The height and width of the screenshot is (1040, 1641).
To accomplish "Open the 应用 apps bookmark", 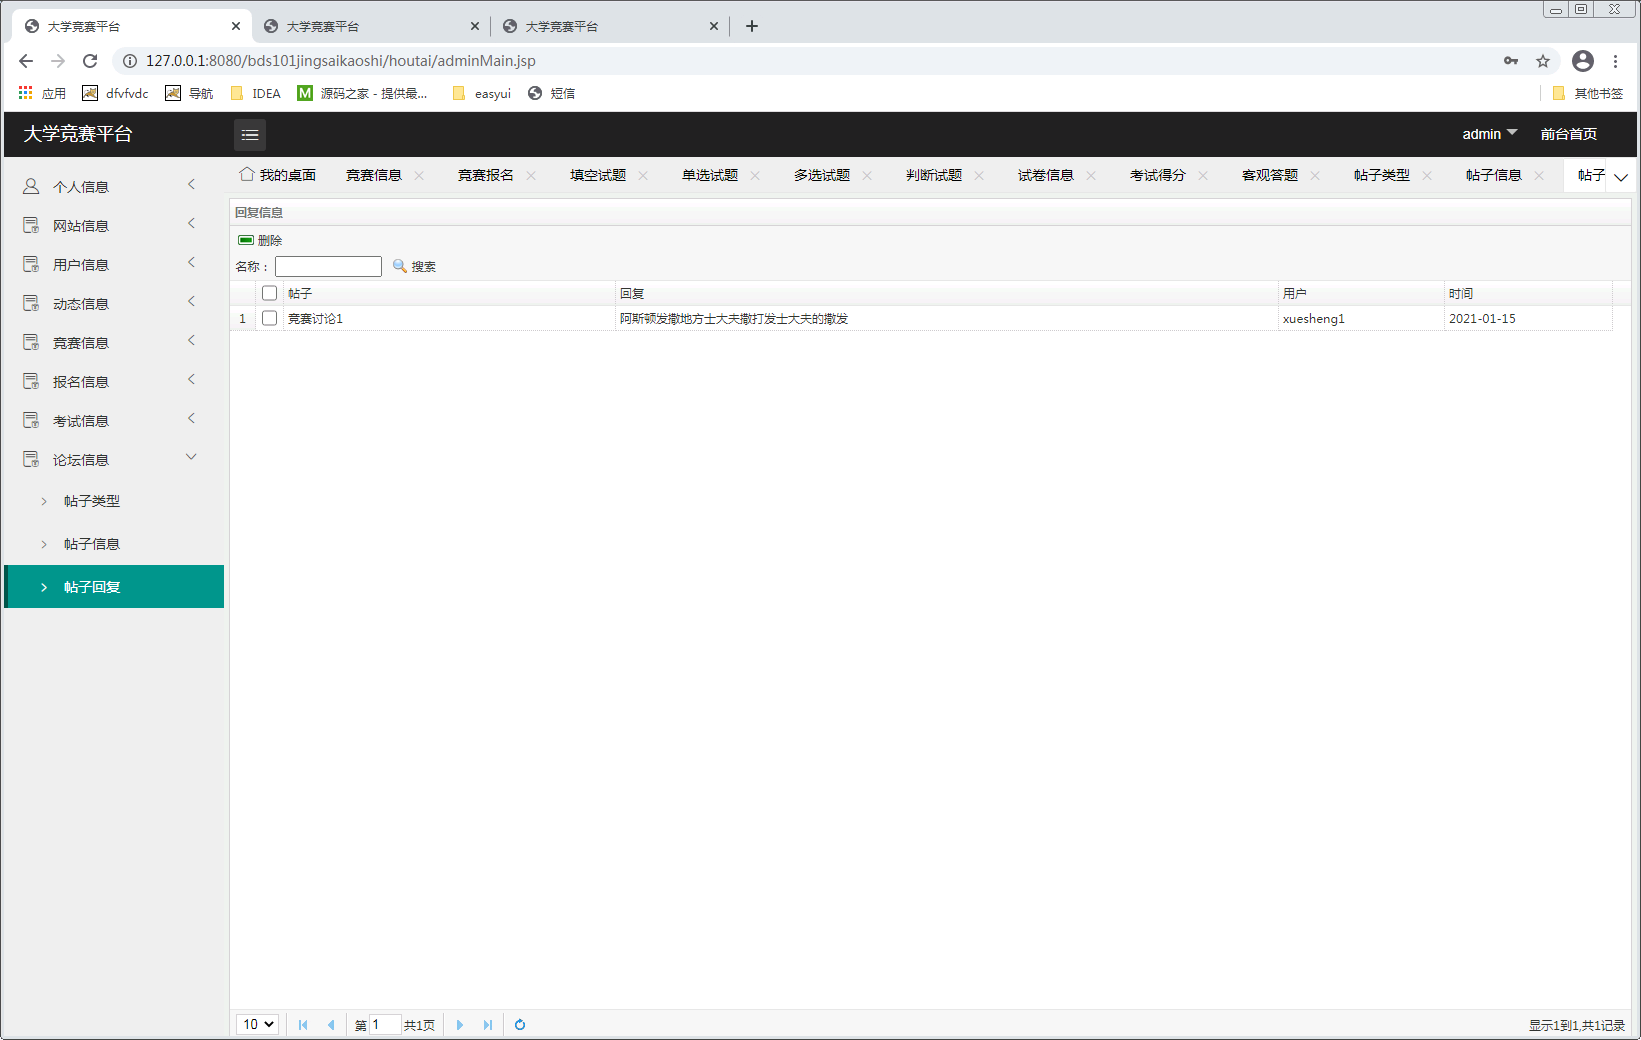I will (x=42, y=93).
